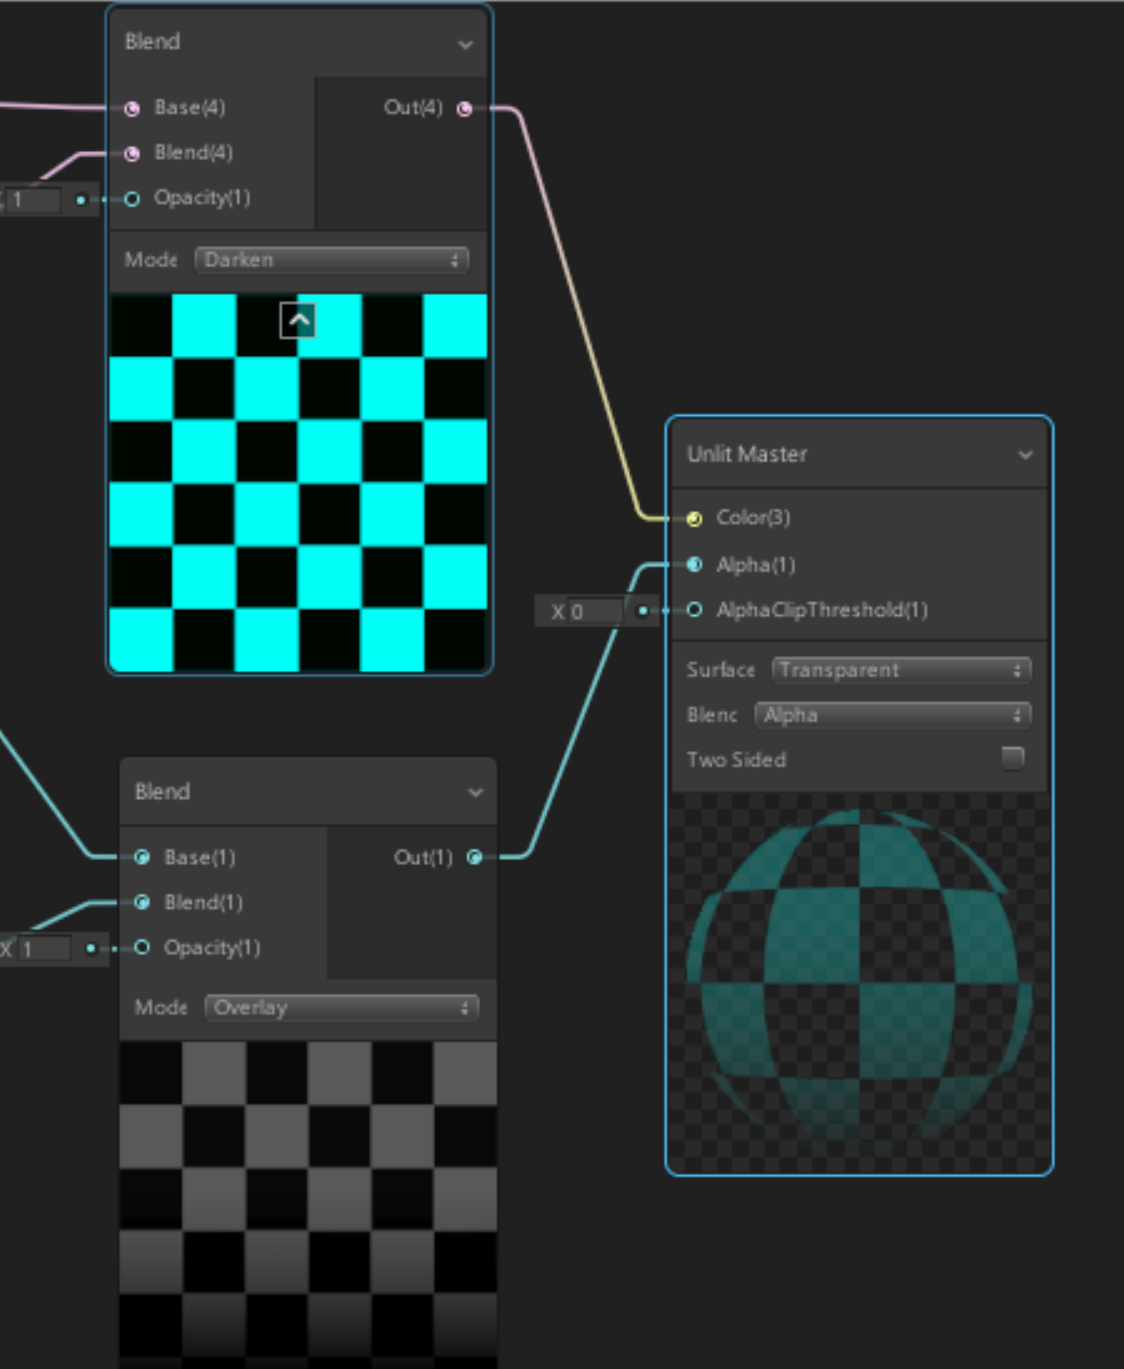The height and width of the screenshot is (1369, 1124).
Task: Collapse the Overlay Blend node using header chevron
Action: [x=475, y=792]
